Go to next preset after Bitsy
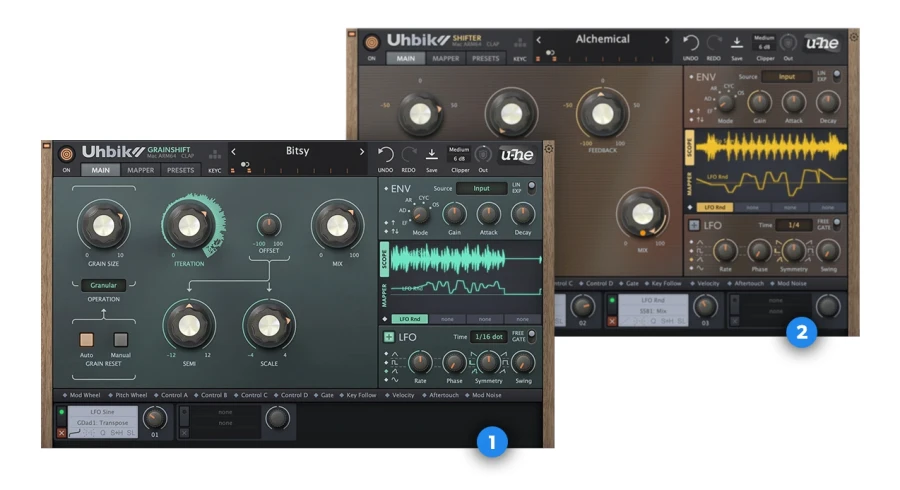The image size is (900, 490). [x=362, y=151]
